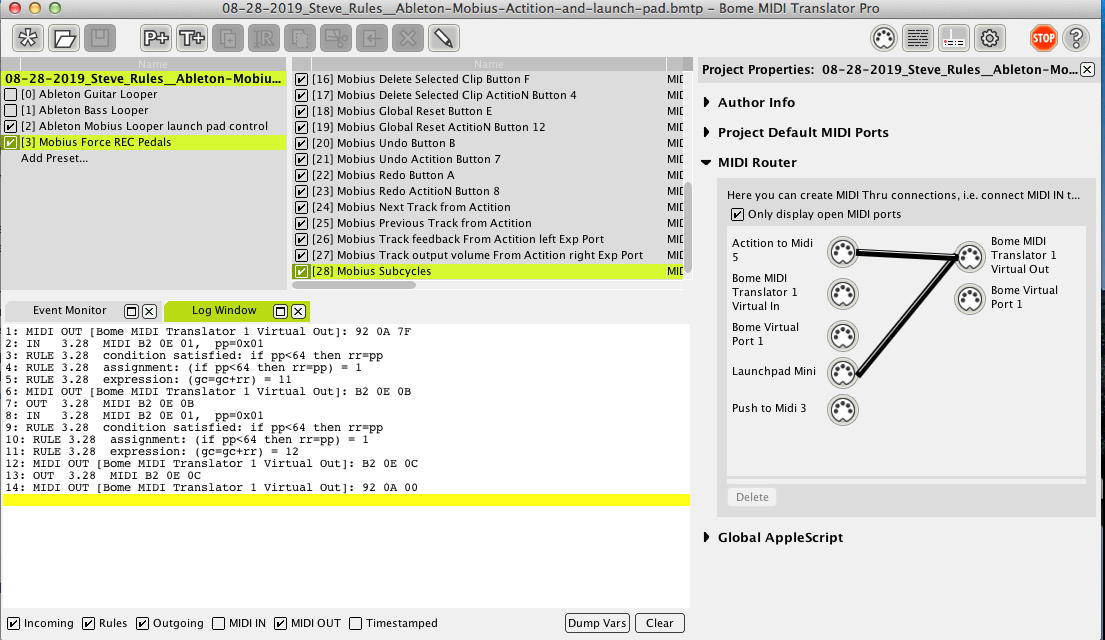Toggle the Log Window toolbar icon
The image size is (1105, 640).
pyautogui.click(x=918, y=38)
